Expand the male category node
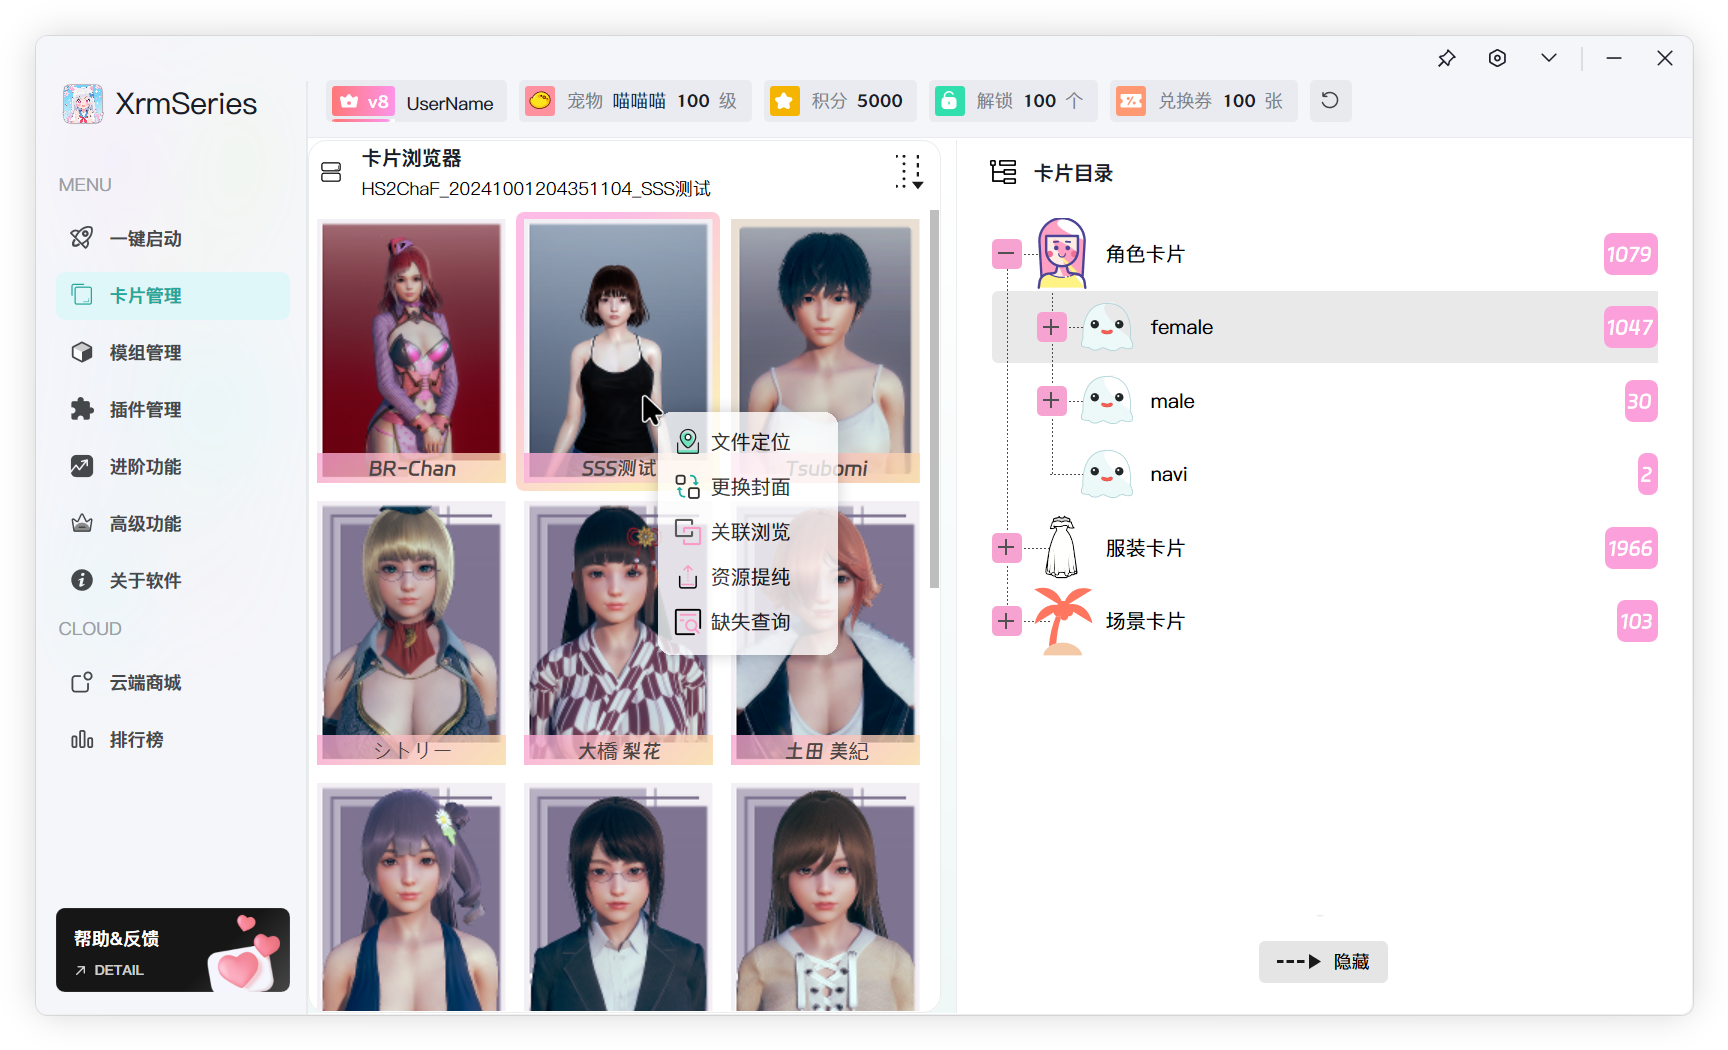 click(x=1051, y=401)
